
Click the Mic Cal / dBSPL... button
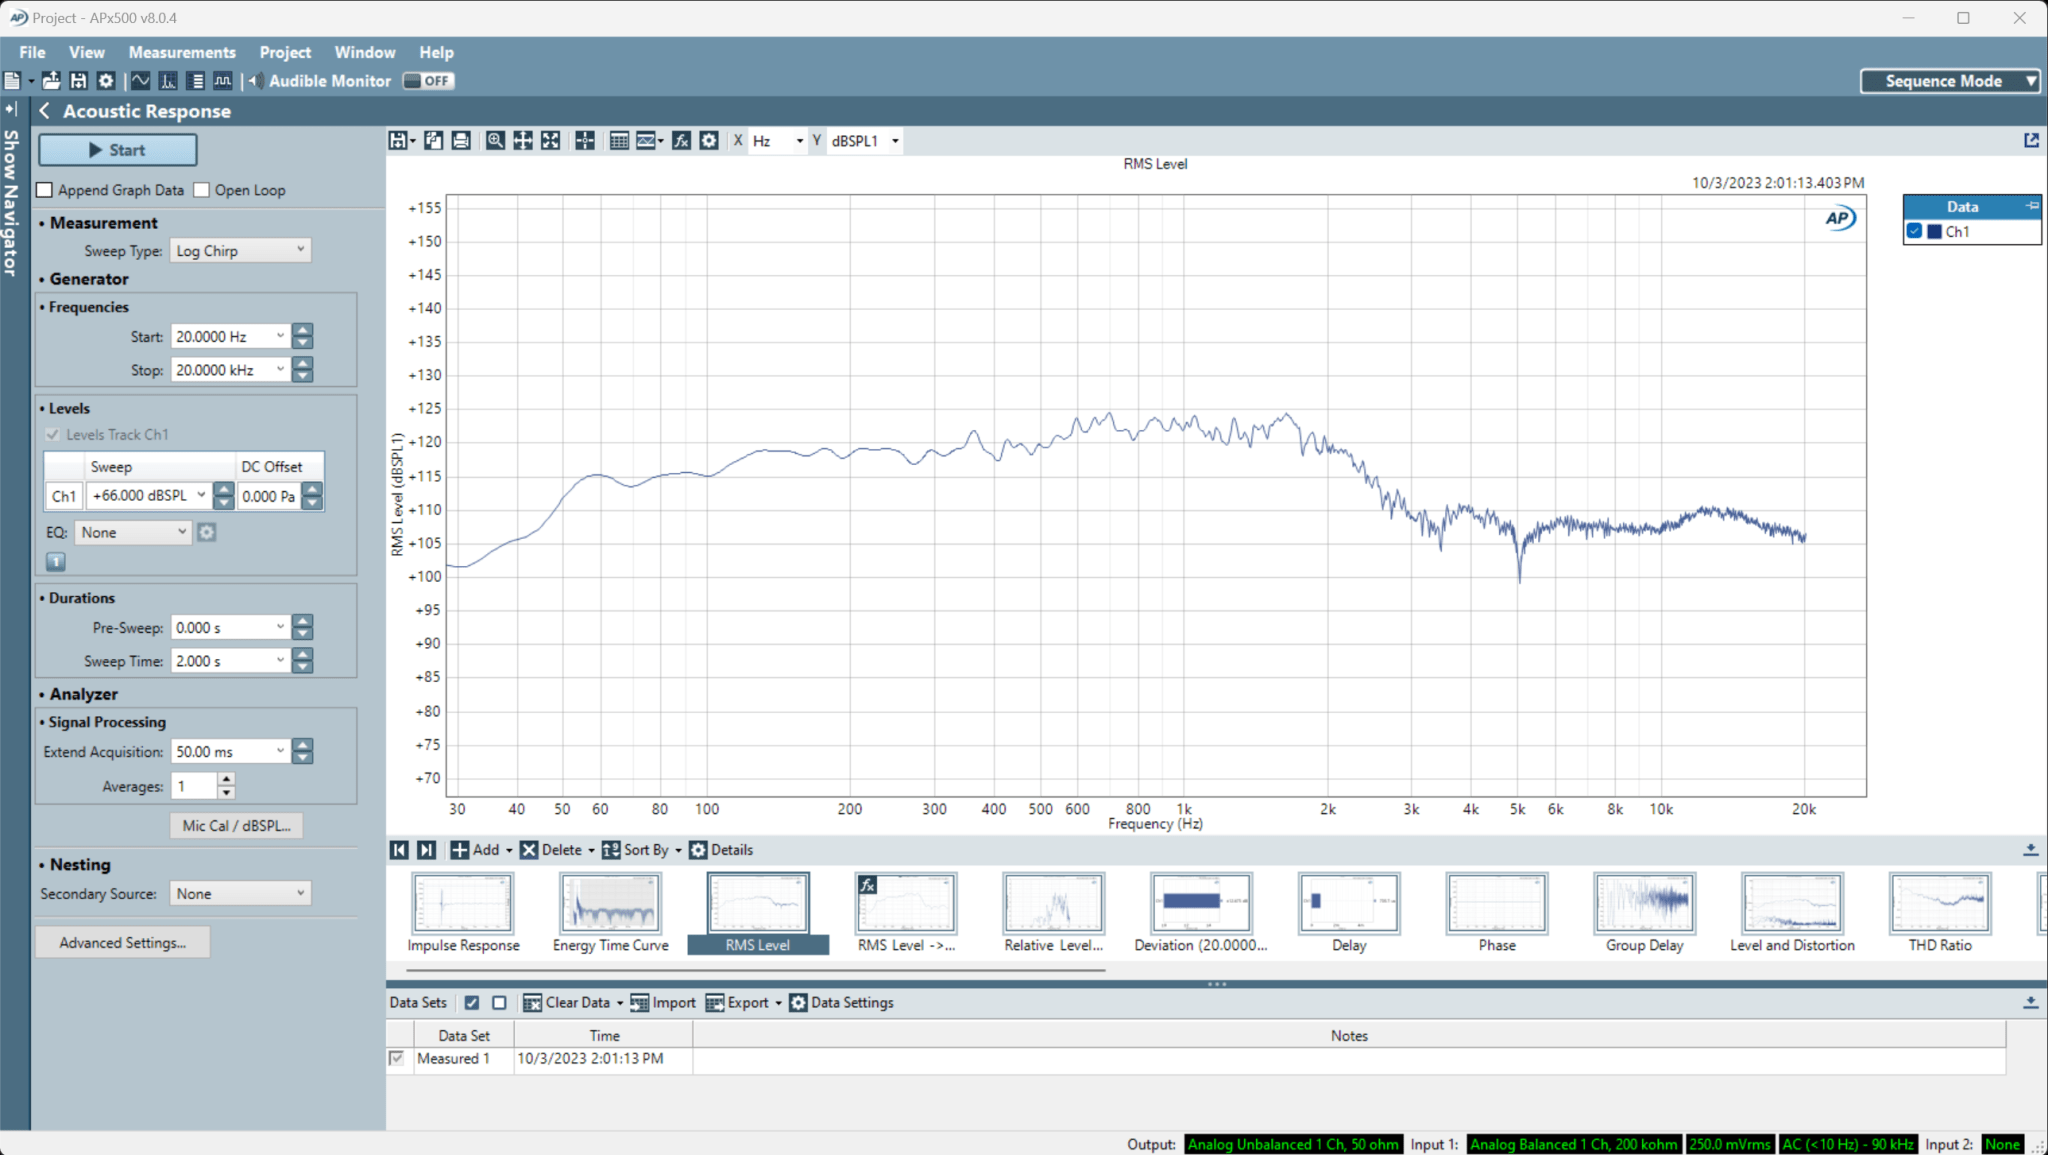click(237, 826)
